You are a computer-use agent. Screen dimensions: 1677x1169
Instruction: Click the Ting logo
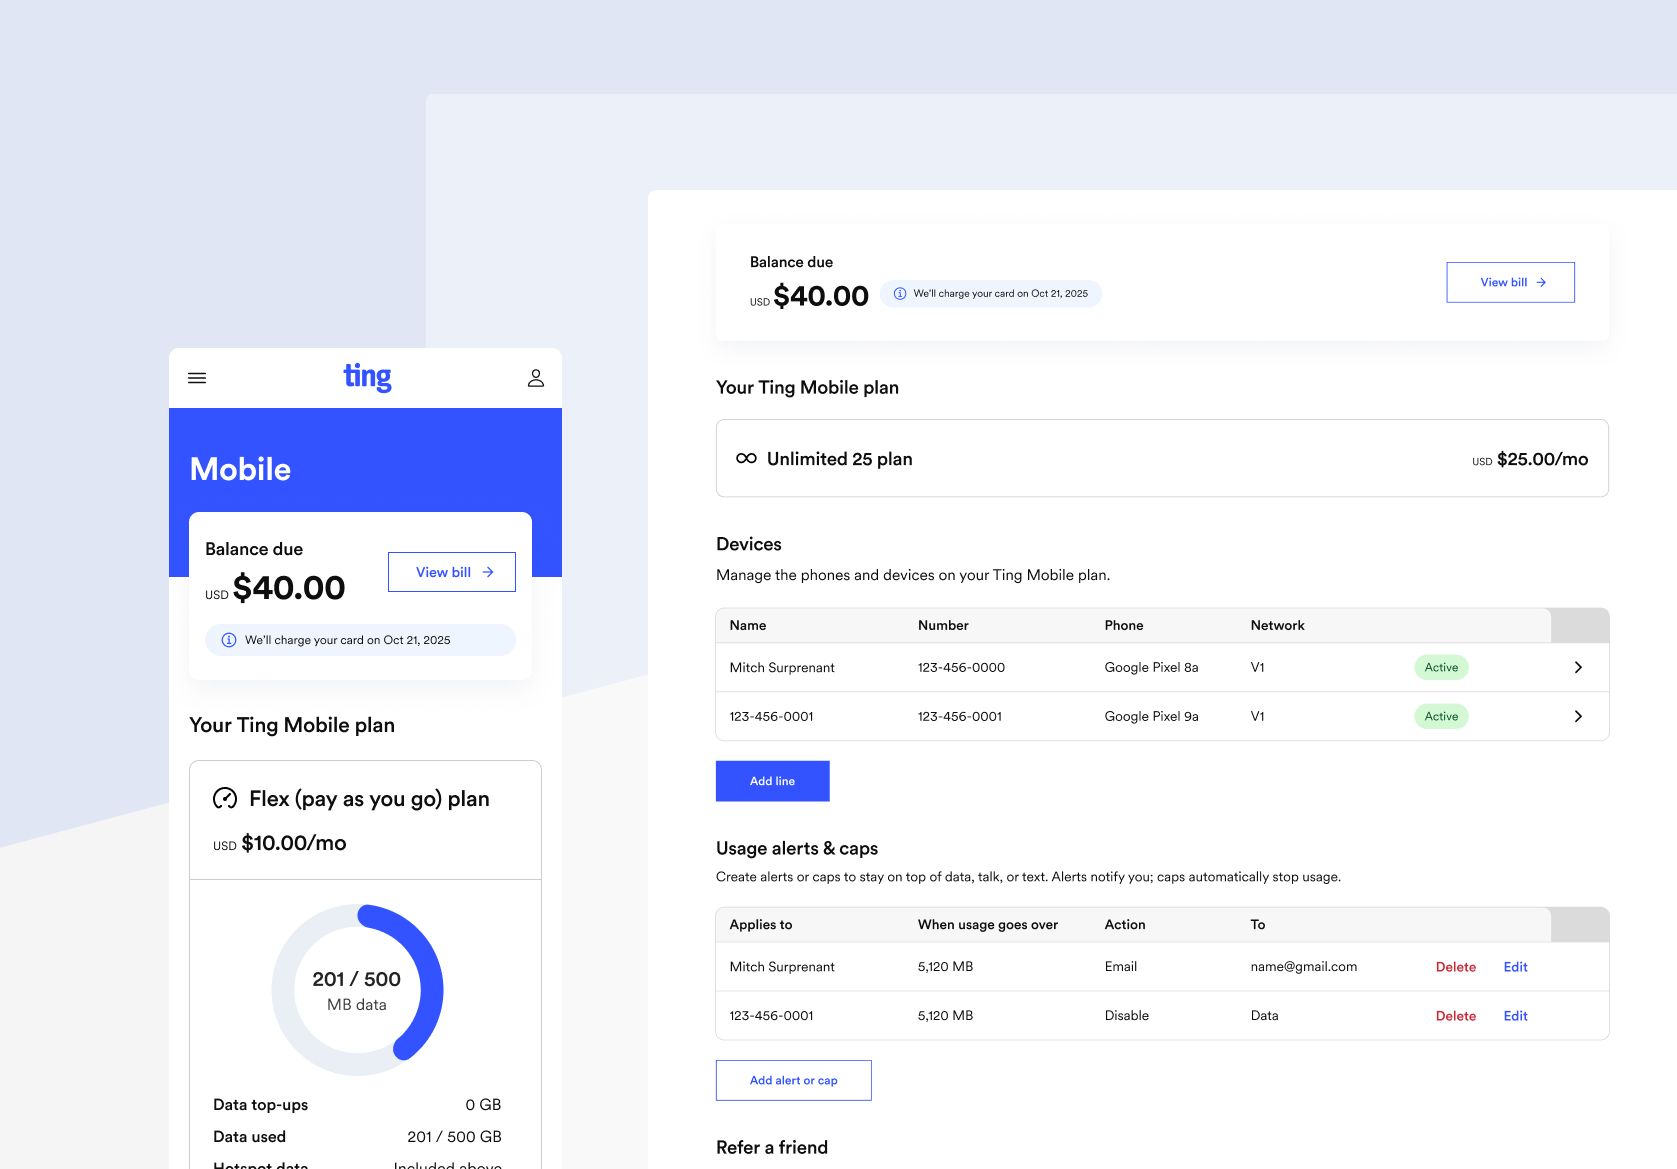pos(367,377)
